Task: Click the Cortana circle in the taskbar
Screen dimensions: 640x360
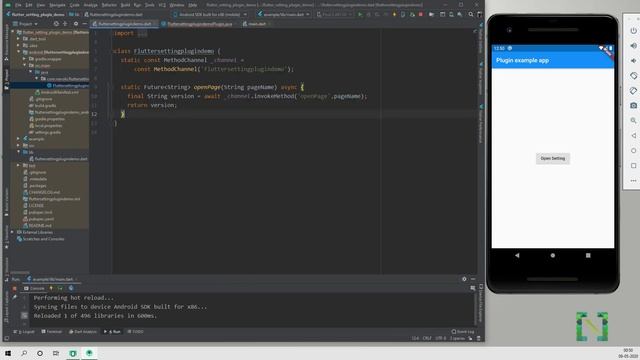Action: (40, 353)
